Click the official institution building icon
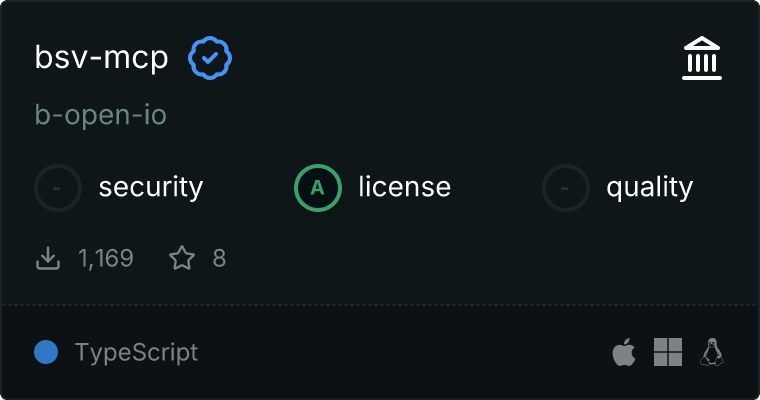The image size is (760, 400). pyautogui.click(x=701, y=59)
